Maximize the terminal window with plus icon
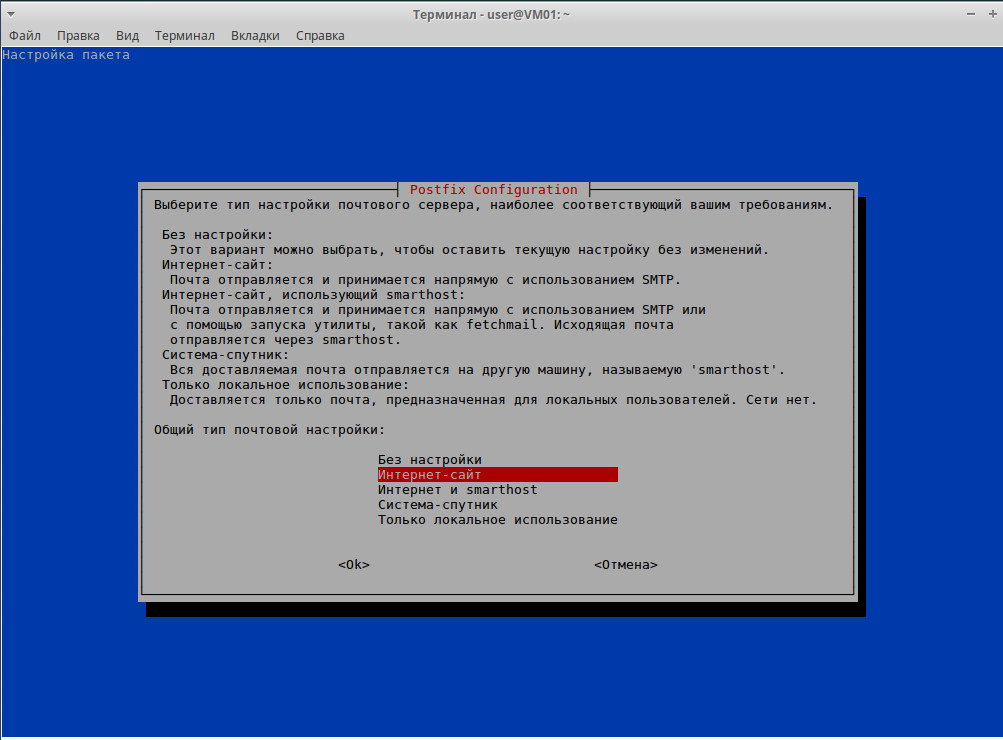 [993, 14]
